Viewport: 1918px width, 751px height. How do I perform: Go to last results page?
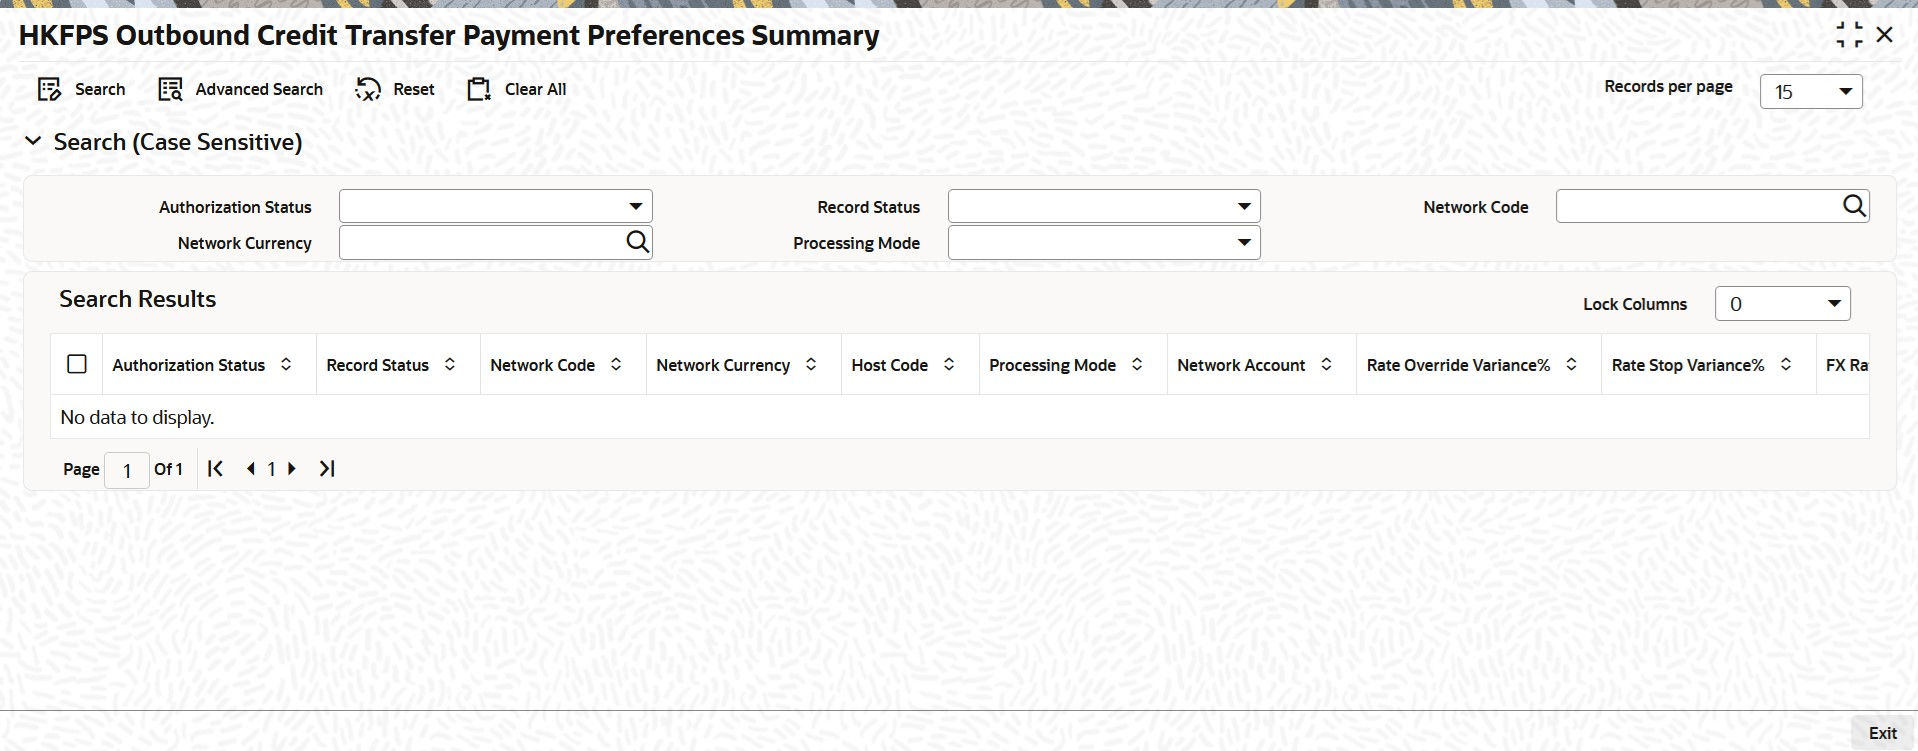(x=327, y=468)
